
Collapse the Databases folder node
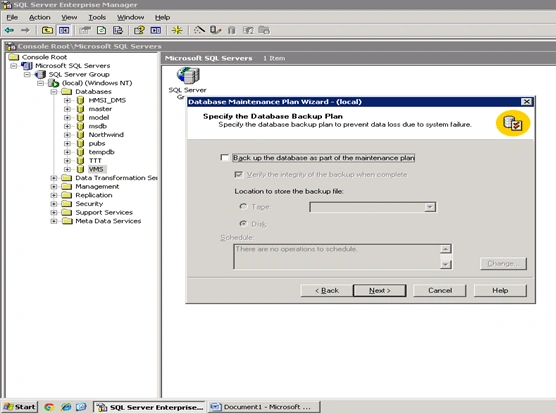pos(54,92)
